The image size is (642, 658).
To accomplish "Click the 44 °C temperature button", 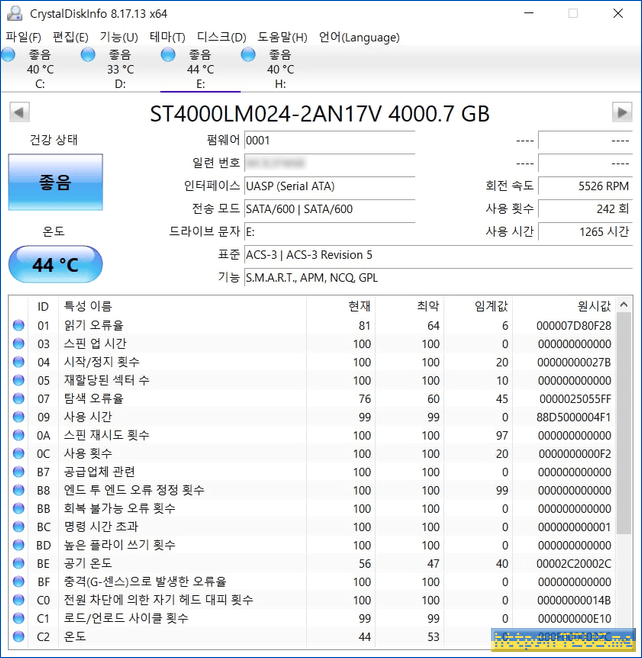I will point(55,264).
